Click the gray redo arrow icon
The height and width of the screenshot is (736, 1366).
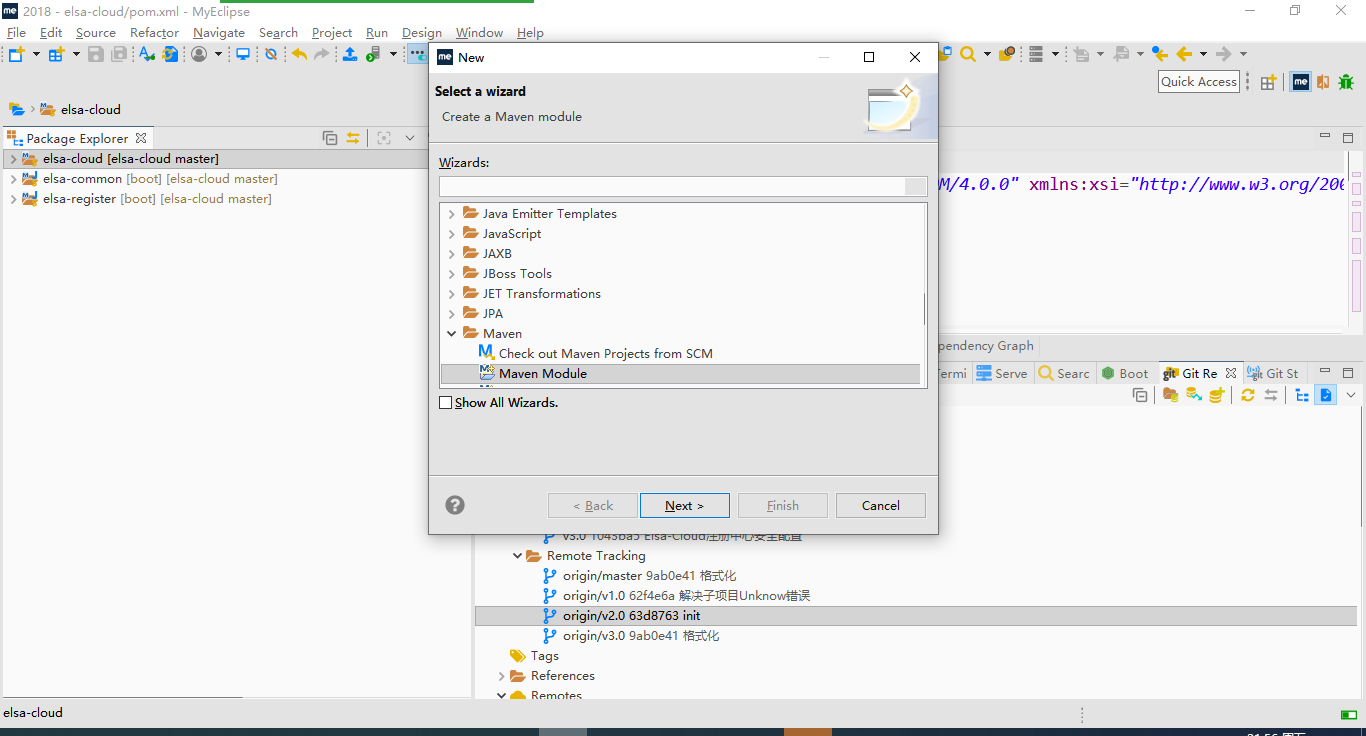321,54
